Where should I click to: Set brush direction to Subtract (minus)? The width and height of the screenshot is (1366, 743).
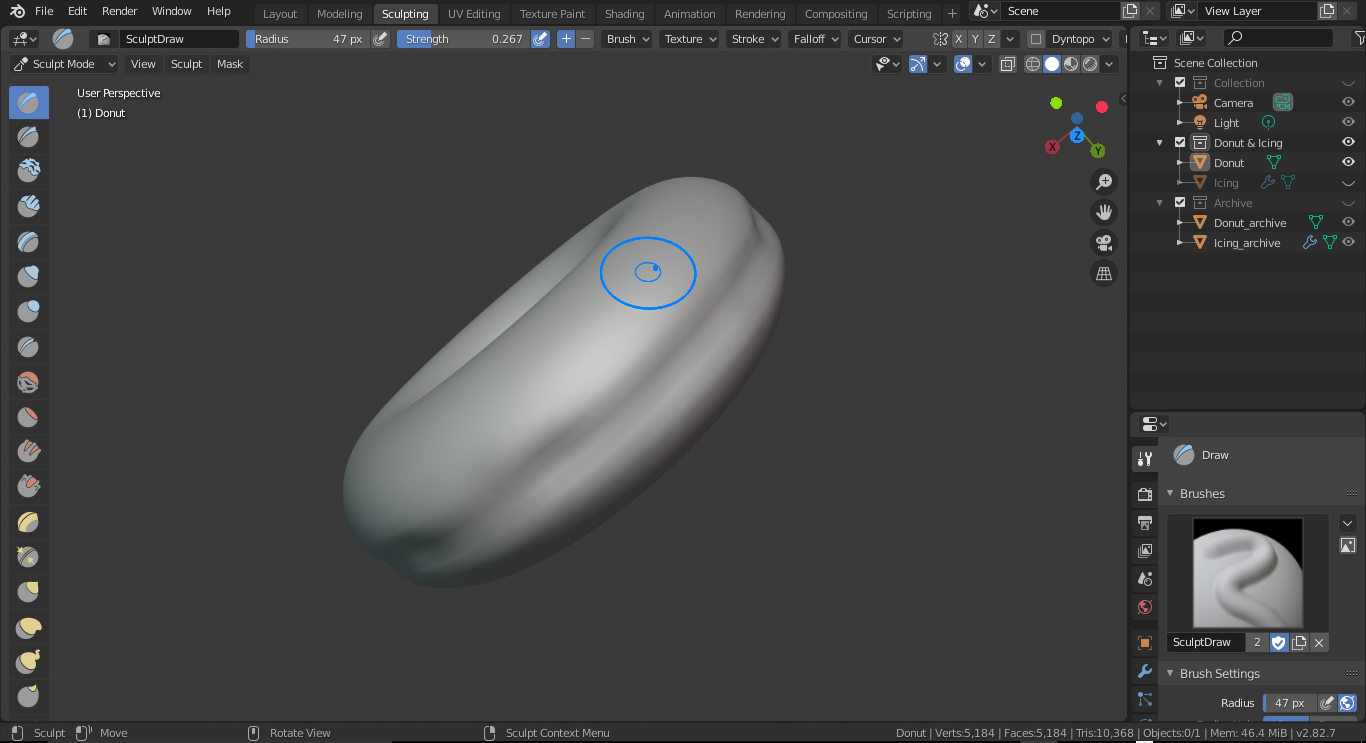(x=585, y=39)
